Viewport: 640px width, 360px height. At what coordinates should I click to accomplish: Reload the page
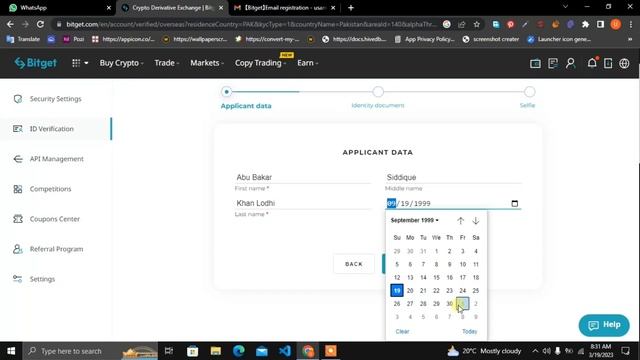[x=40, y=24]
